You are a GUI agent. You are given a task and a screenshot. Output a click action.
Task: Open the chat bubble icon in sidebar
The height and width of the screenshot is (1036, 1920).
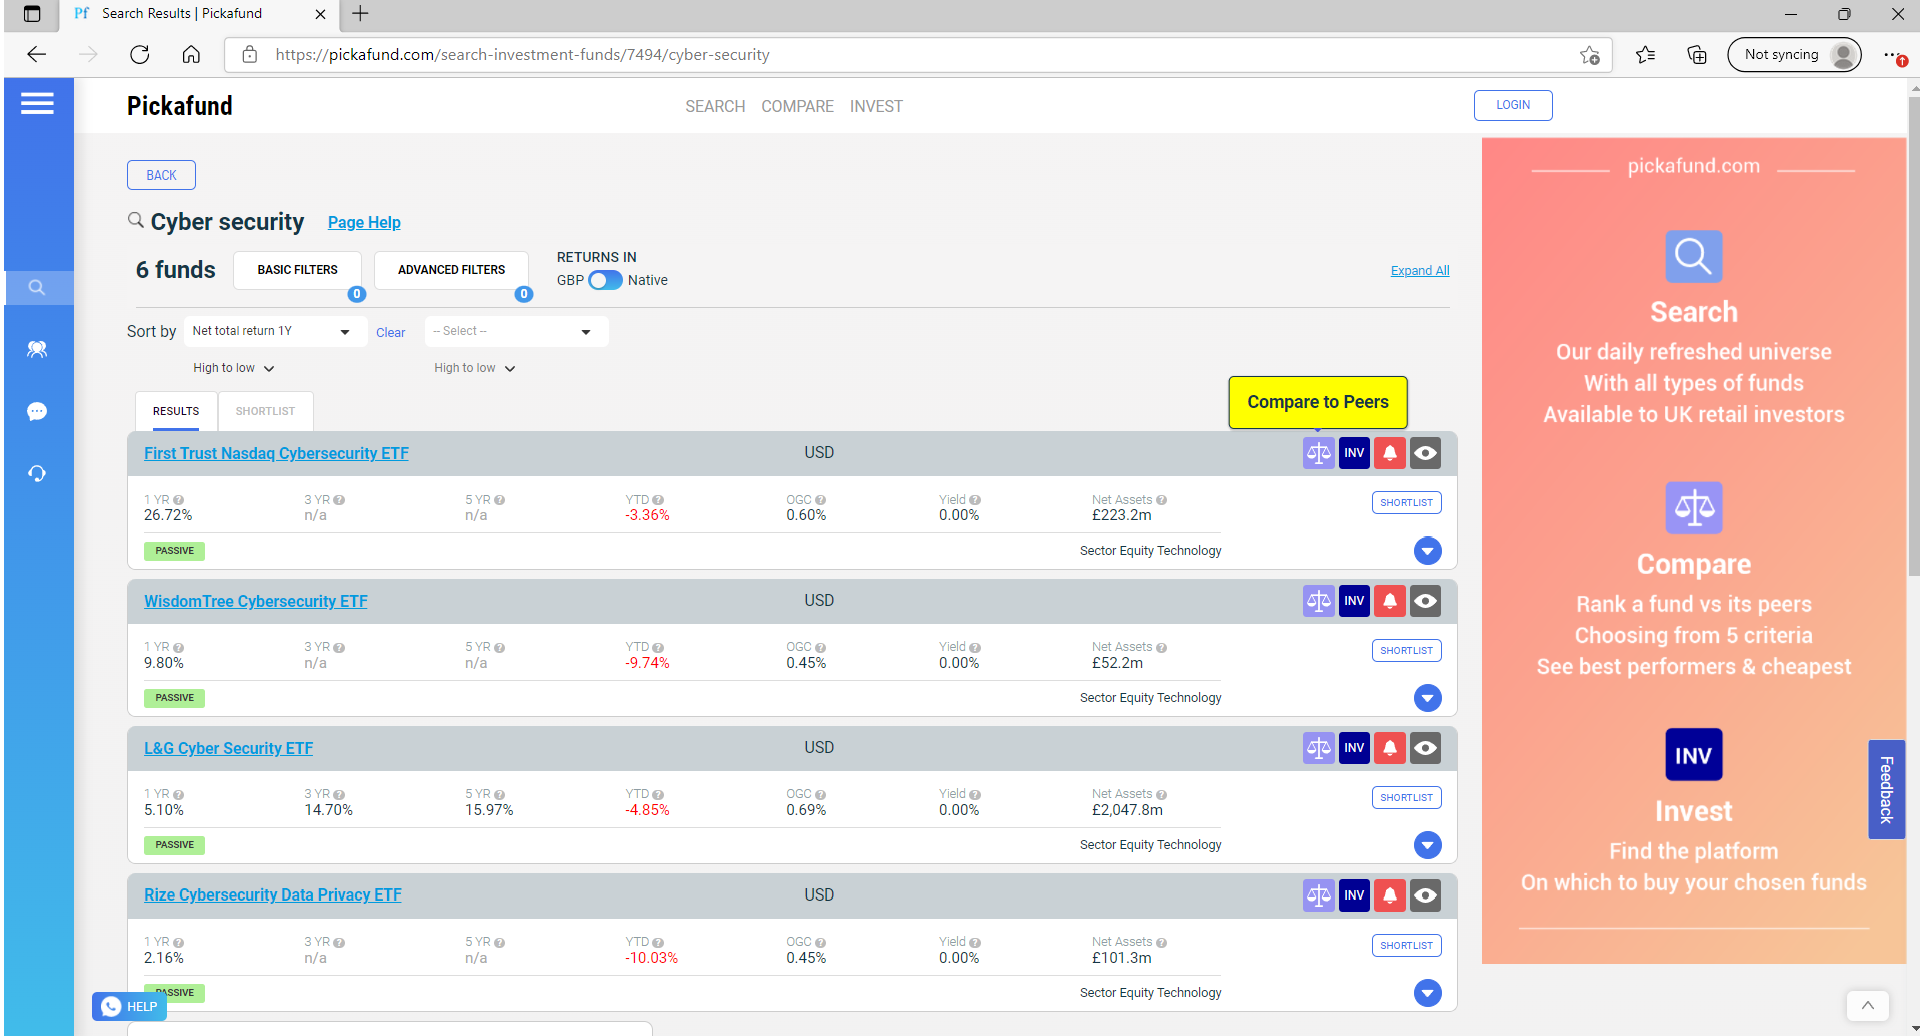coord(37,412)
